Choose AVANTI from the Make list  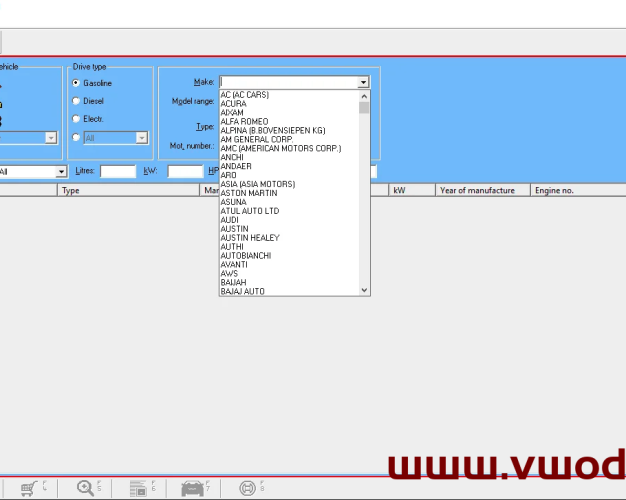[289, 264]
